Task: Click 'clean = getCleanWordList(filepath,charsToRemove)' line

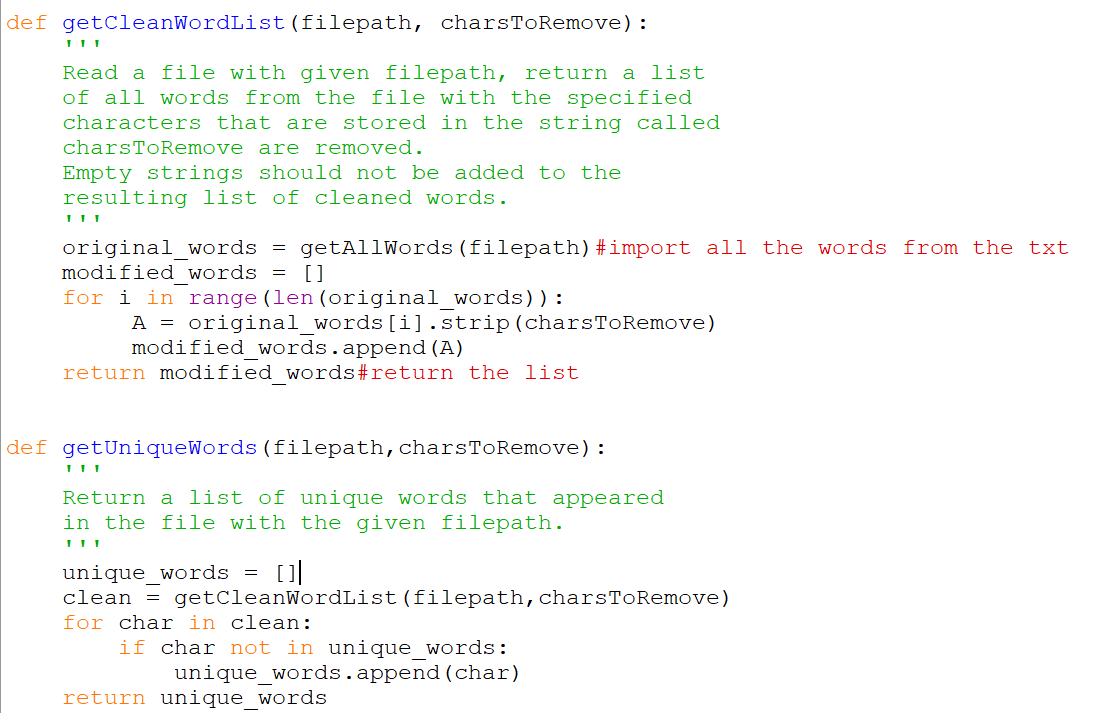Action: 396,597
